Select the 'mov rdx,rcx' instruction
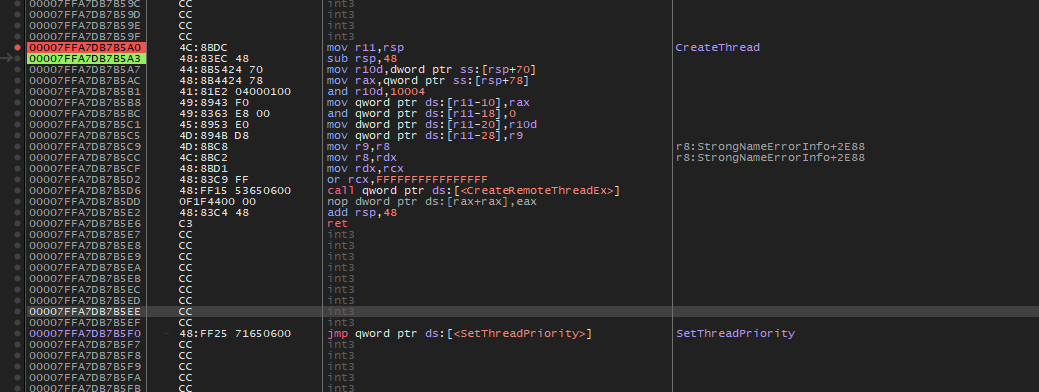Viewport: 1039px width, 392px height. 365,168
